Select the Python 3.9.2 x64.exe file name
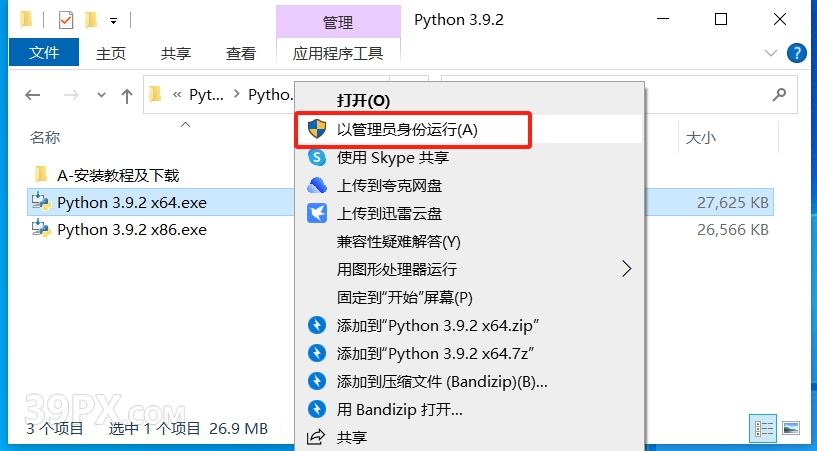 pos(132,202)
